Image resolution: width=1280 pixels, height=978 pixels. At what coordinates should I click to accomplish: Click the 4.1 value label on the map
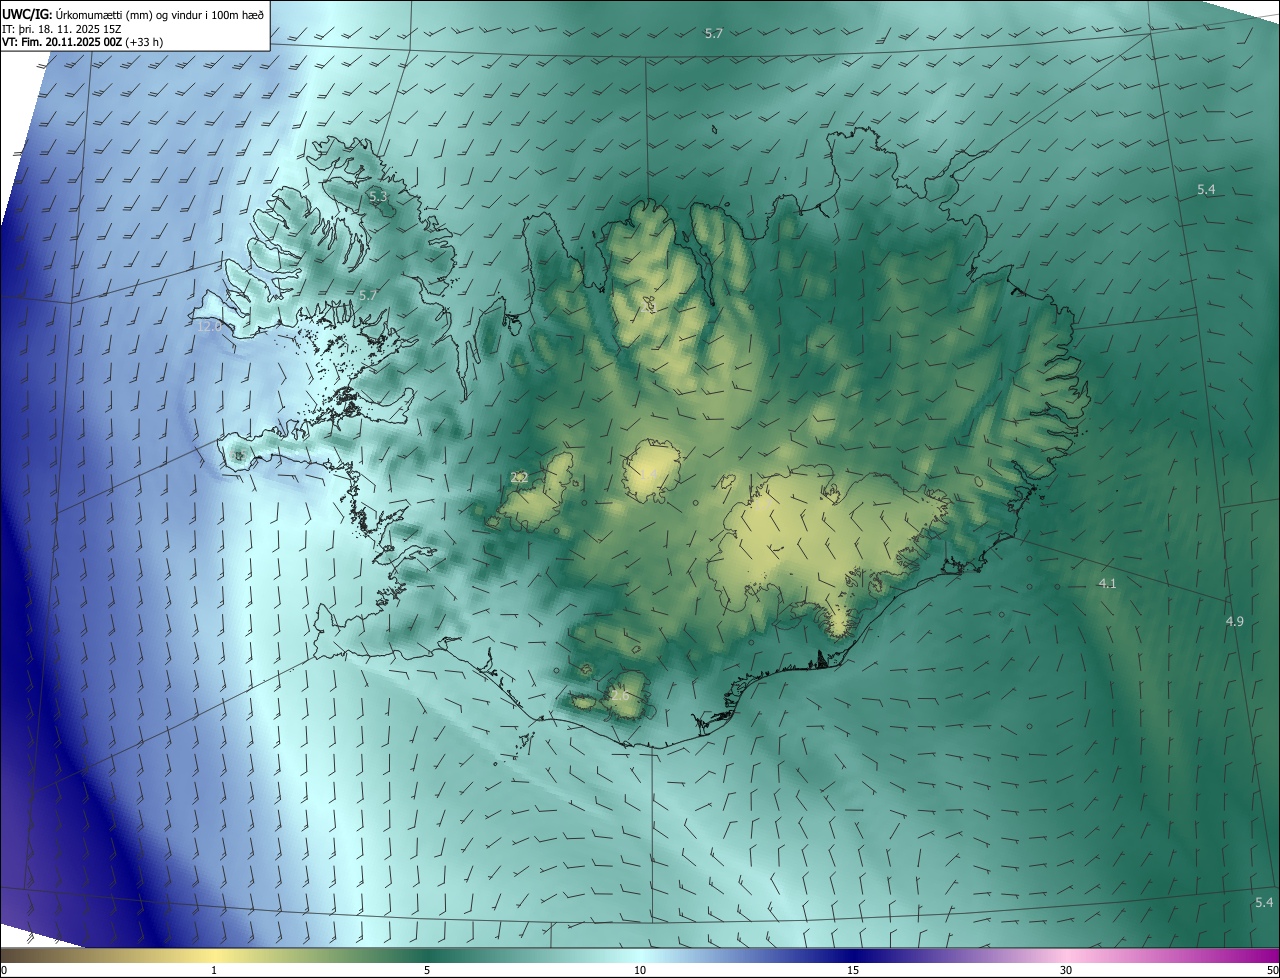tap(1107, 582)
